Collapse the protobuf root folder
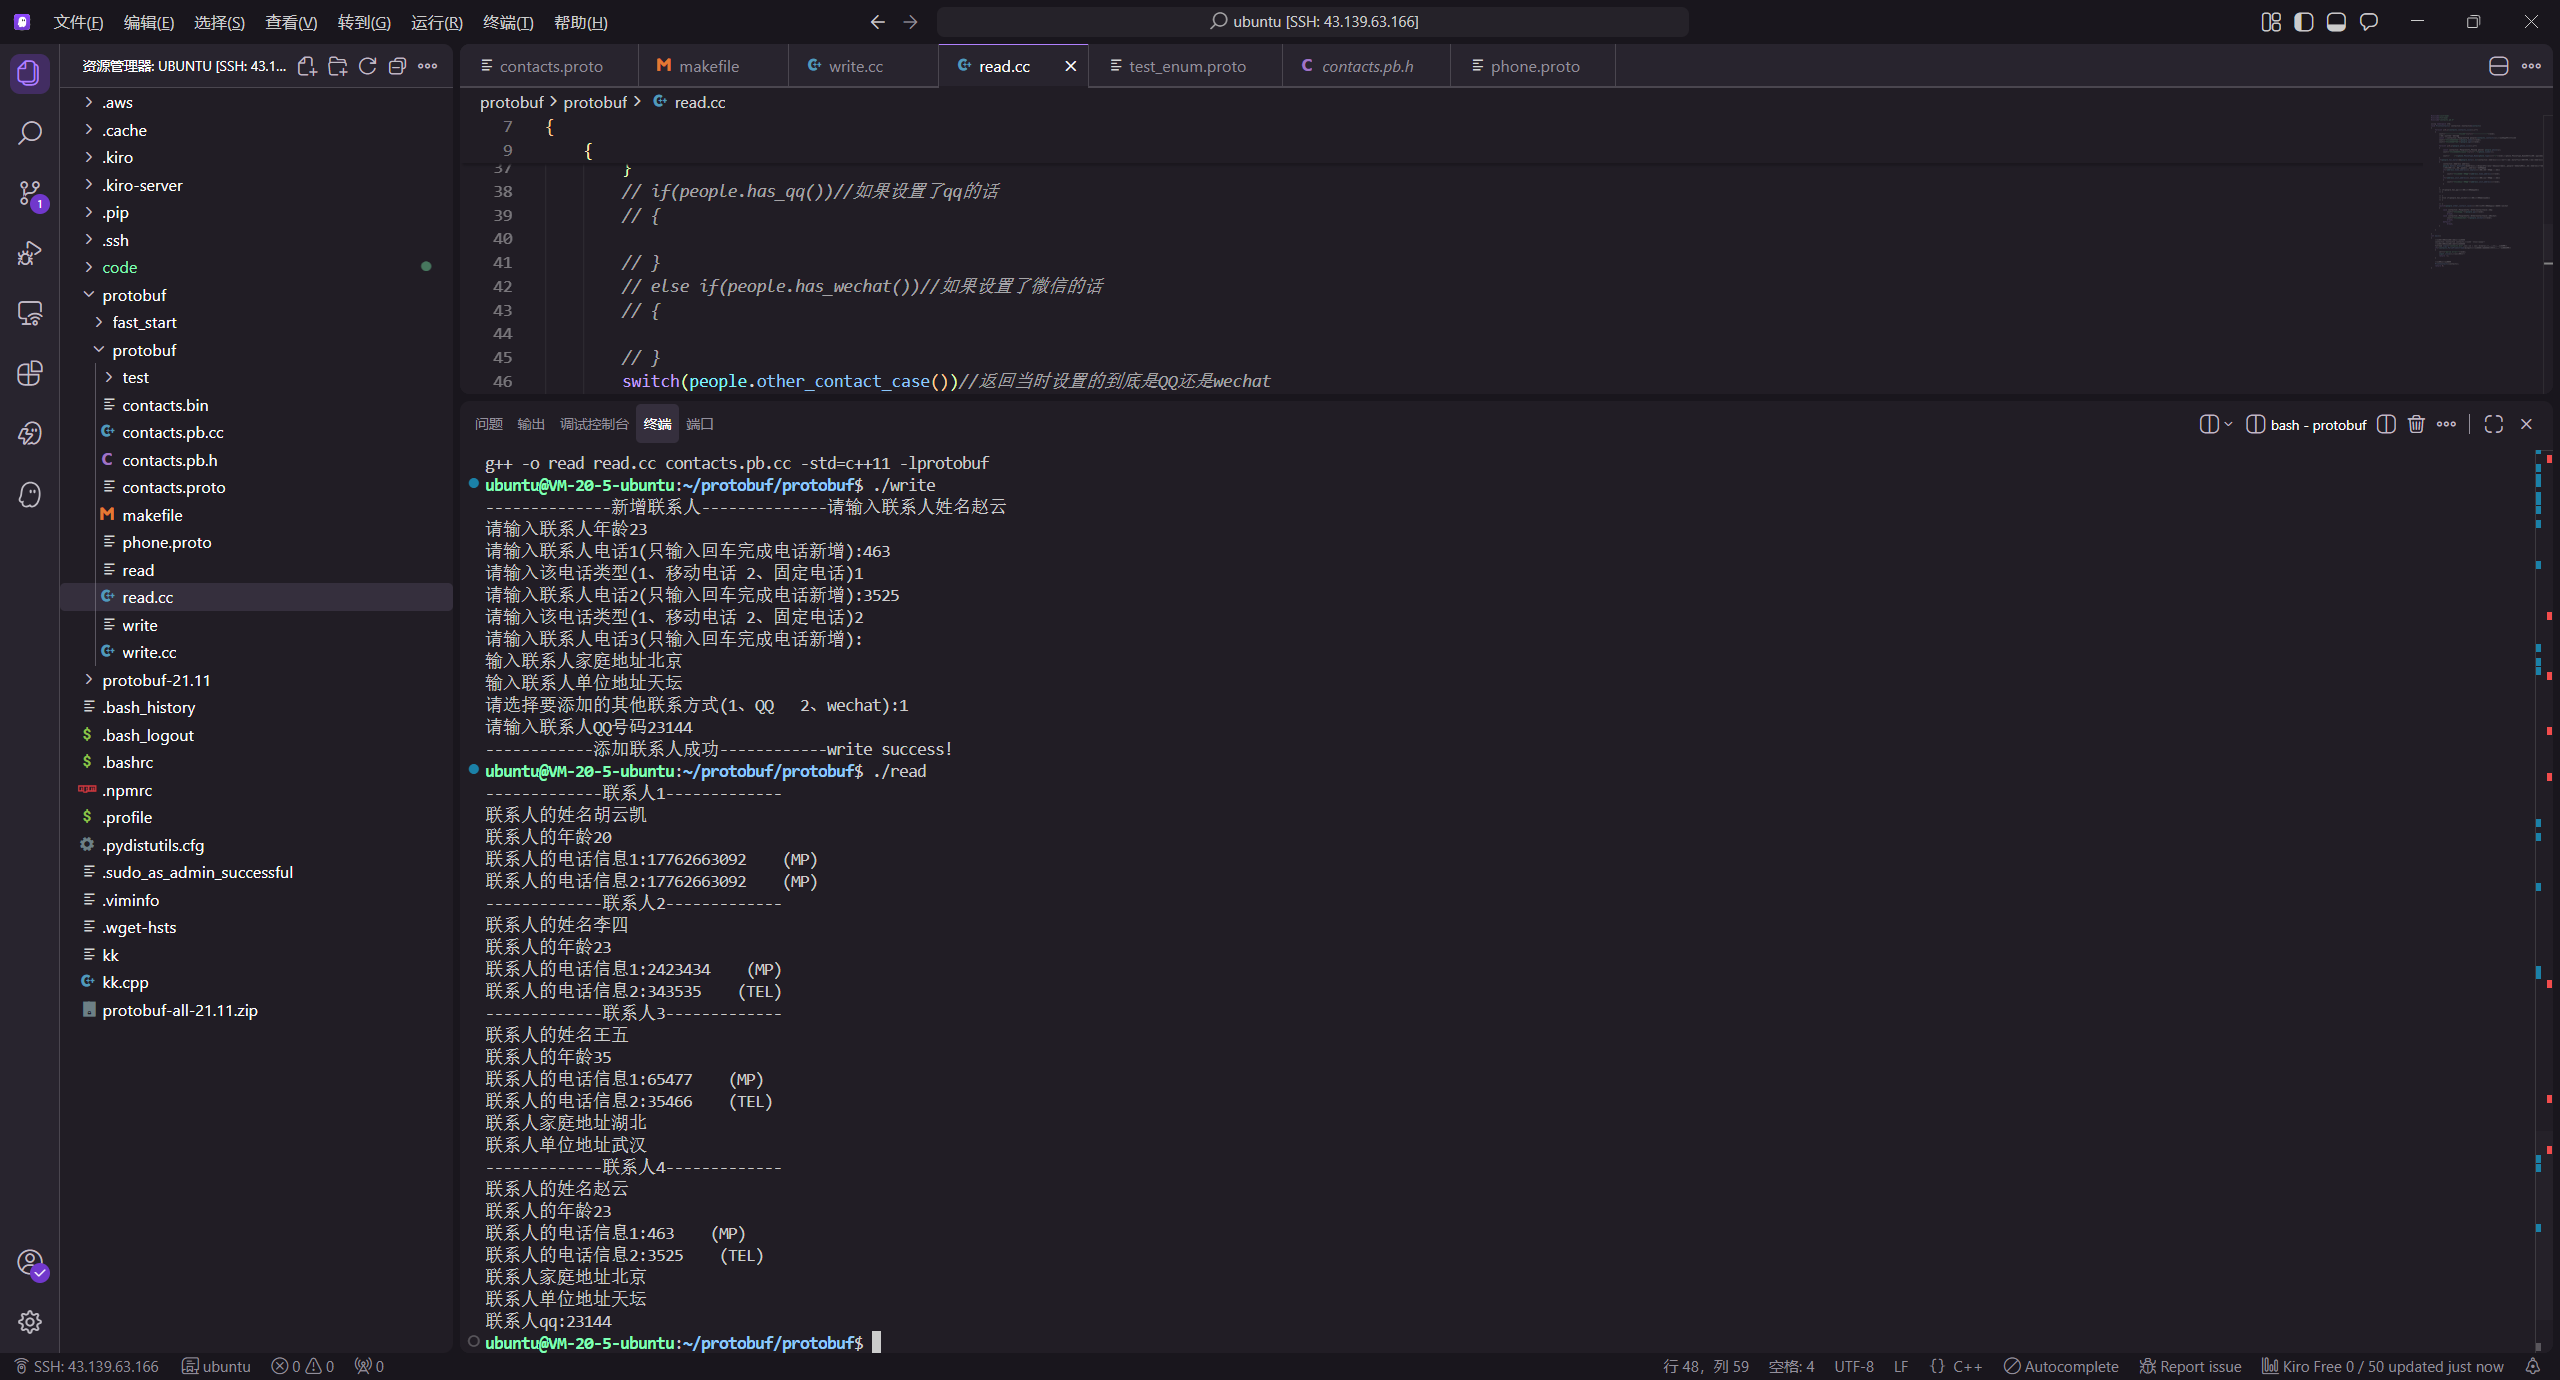The height and width of the screenshot is (1380, 2560). pos(134,295)
